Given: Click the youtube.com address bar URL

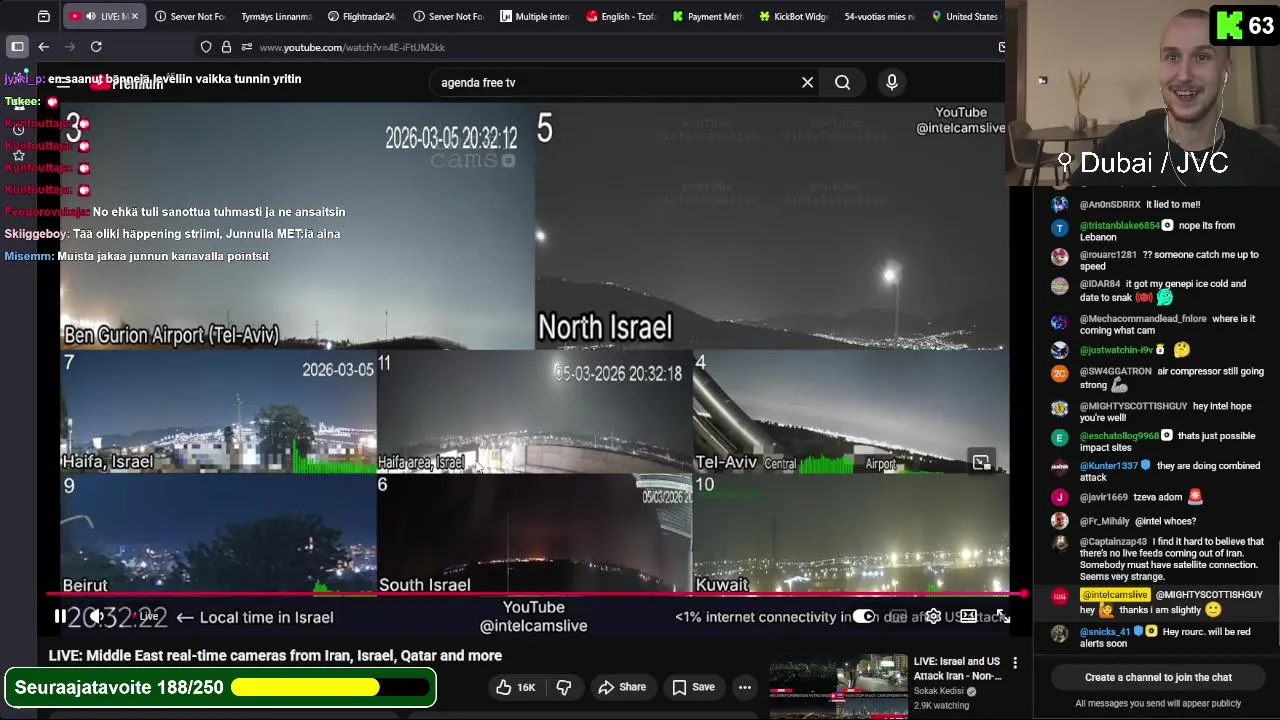Looking at the screenshot, I should pyautogui.click(x=352, y=47).
